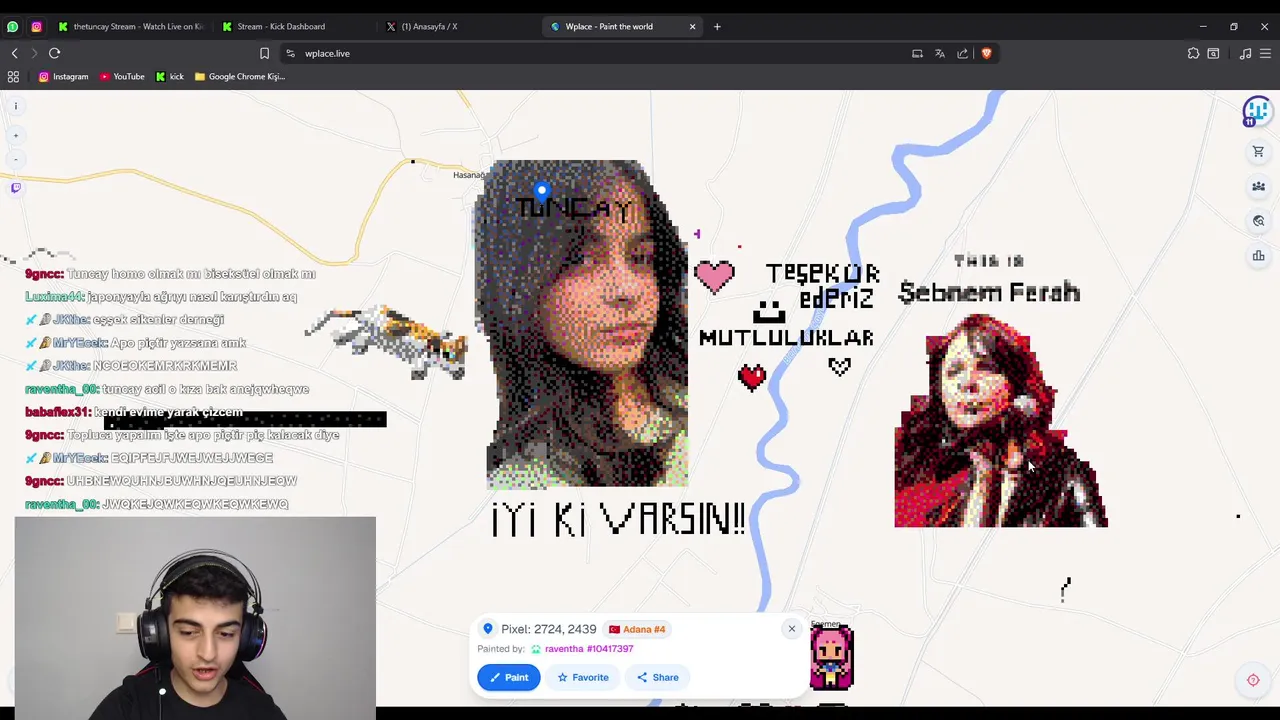Open the pinned Instagram tab

pos(36,26)
